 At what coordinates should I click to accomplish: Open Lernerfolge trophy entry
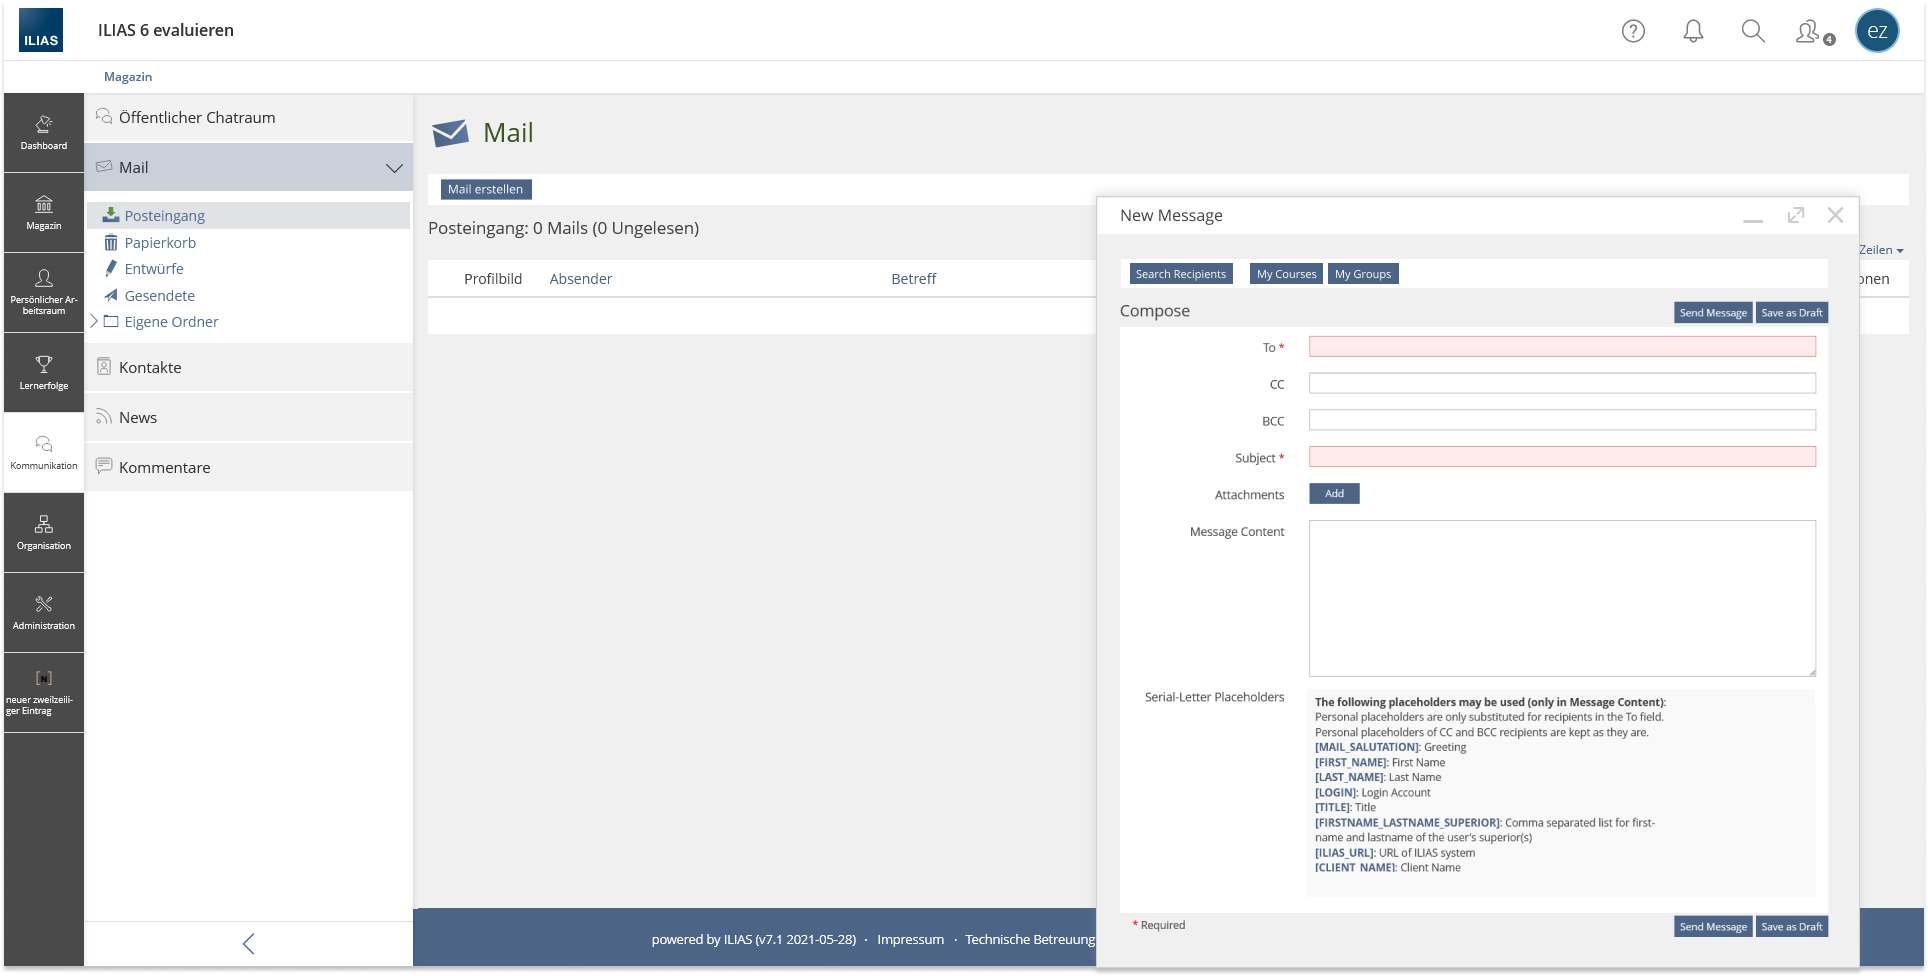pos(44,373)
